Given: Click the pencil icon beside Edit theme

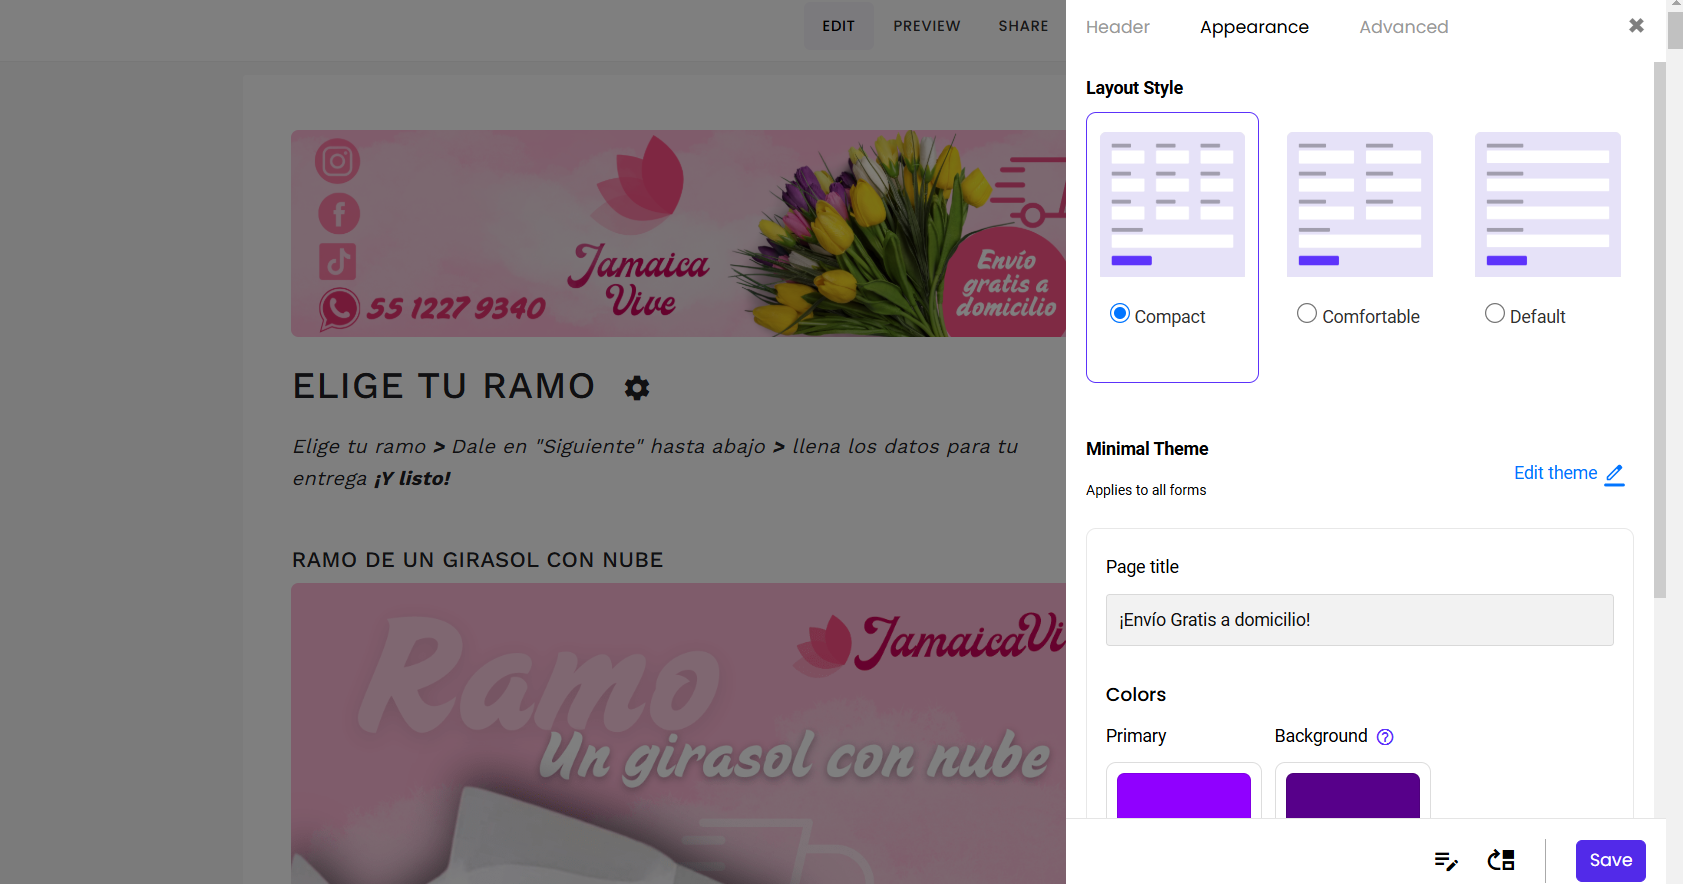Looking at the screenshot, I should click(x=1615, y=474).
